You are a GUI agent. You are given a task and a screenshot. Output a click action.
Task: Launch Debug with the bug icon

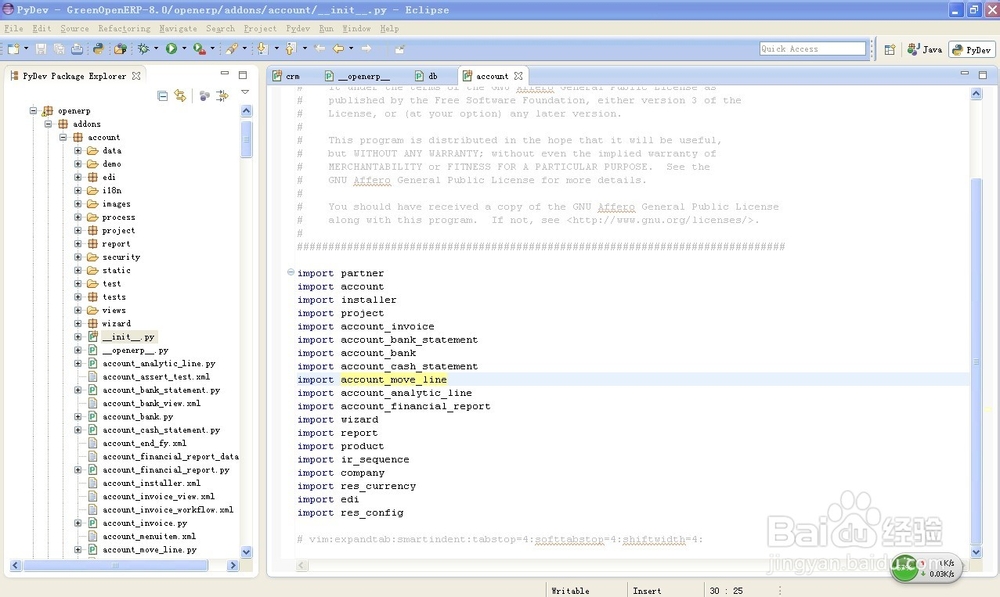[x=143, y=48]
